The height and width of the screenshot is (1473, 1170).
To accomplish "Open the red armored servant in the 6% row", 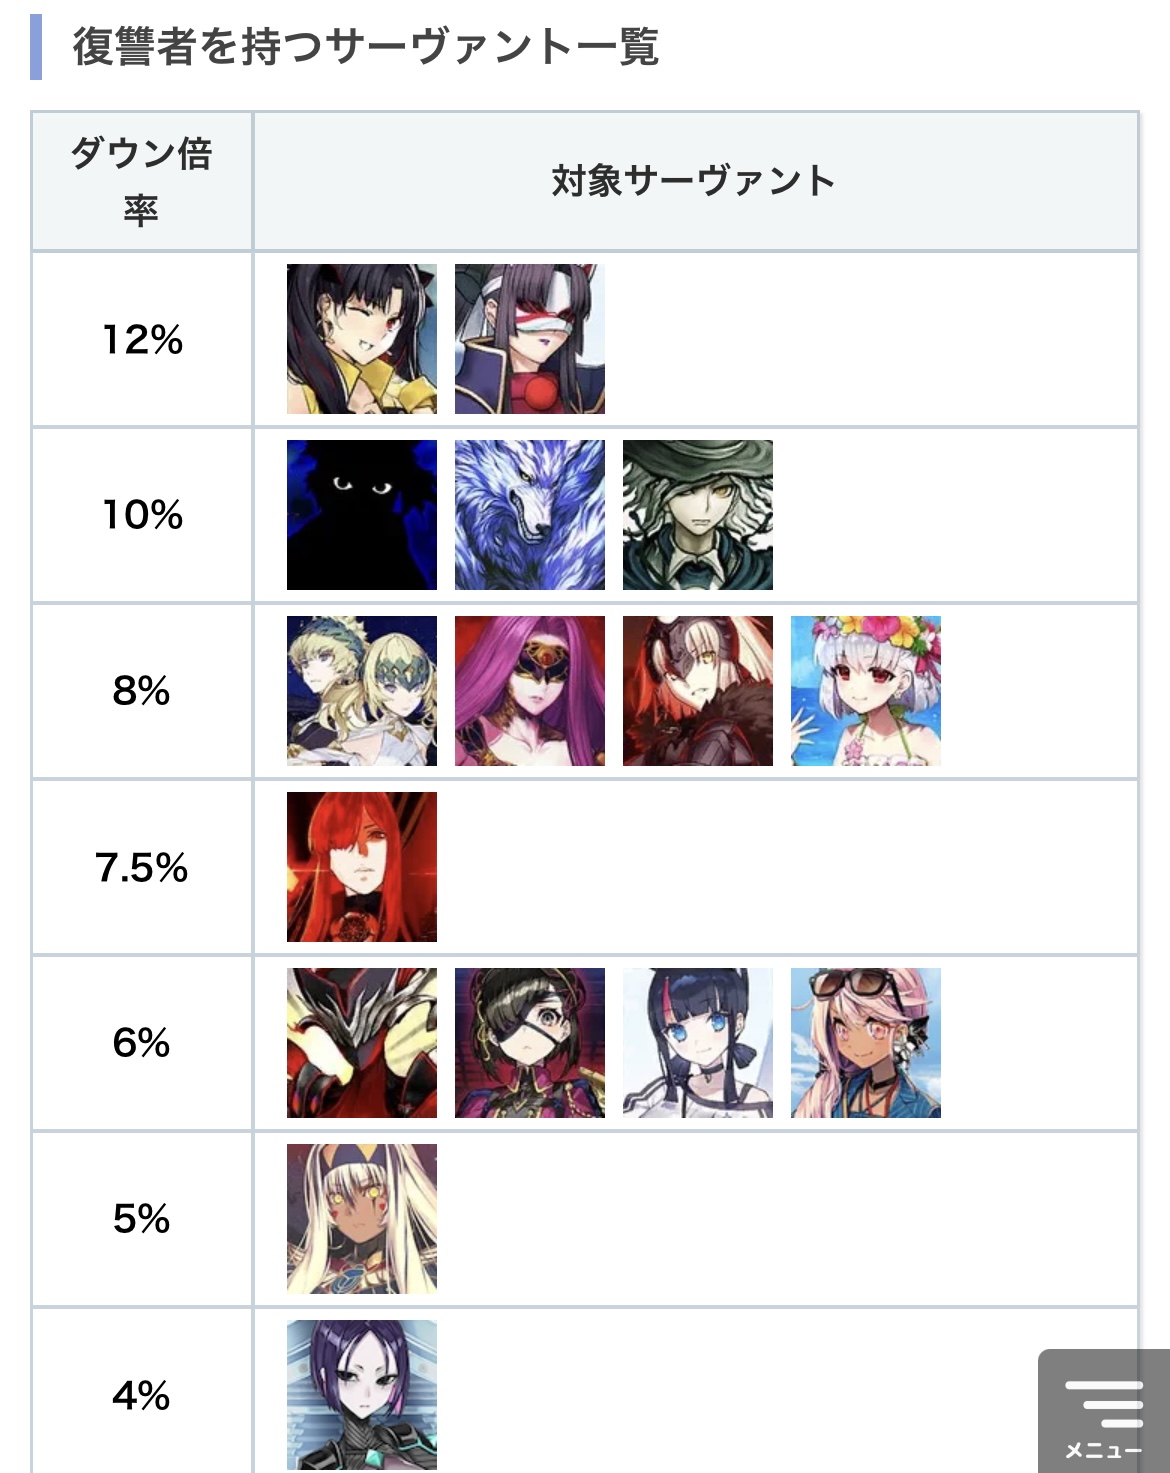I will [x=362, y=1043].
